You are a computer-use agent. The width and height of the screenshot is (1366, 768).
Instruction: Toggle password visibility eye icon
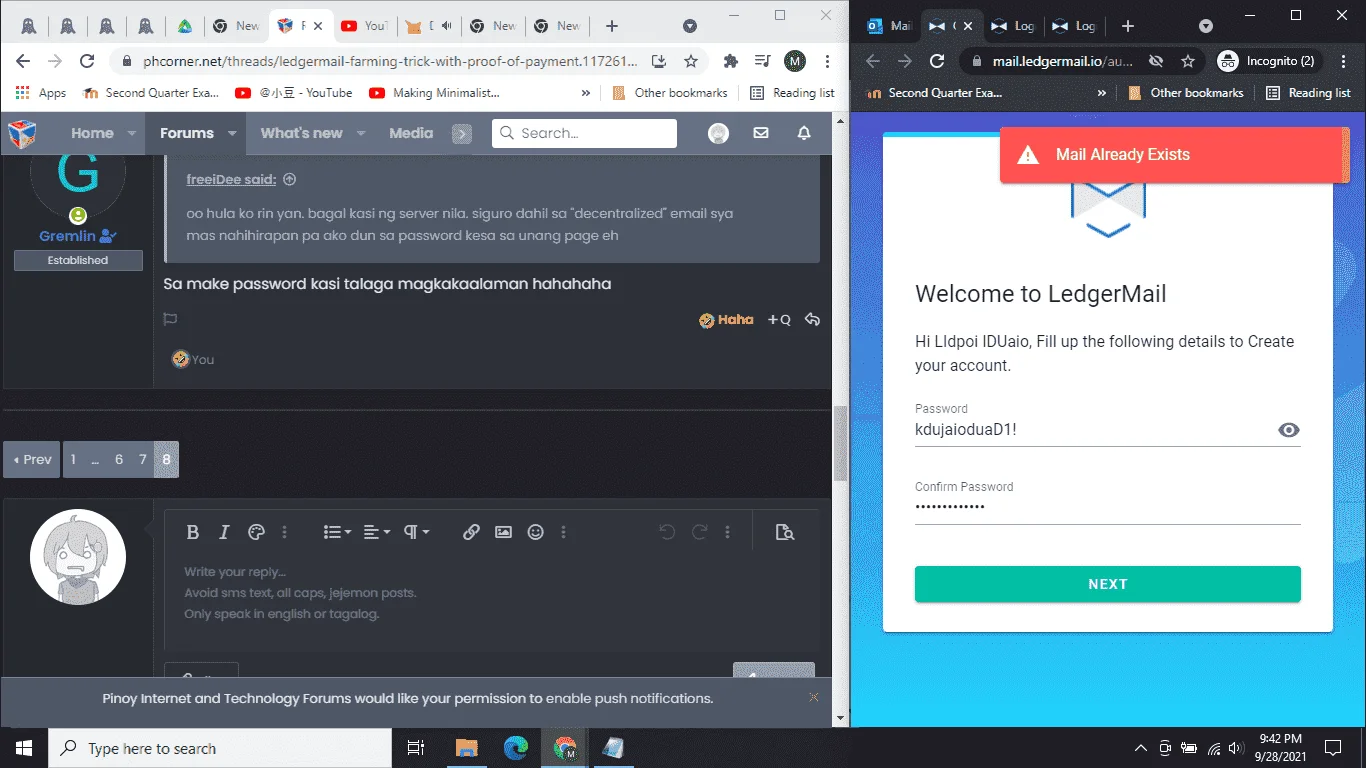point(1288,430)
